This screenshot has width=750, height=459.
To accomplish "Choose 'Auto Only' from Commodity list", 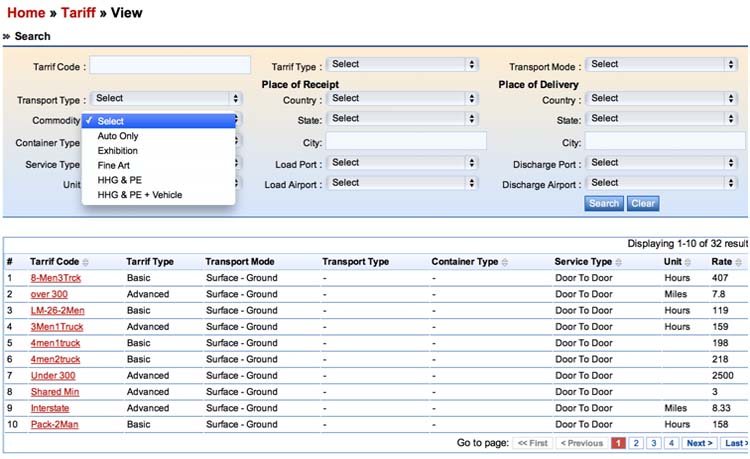I will [x=118, y=136].
